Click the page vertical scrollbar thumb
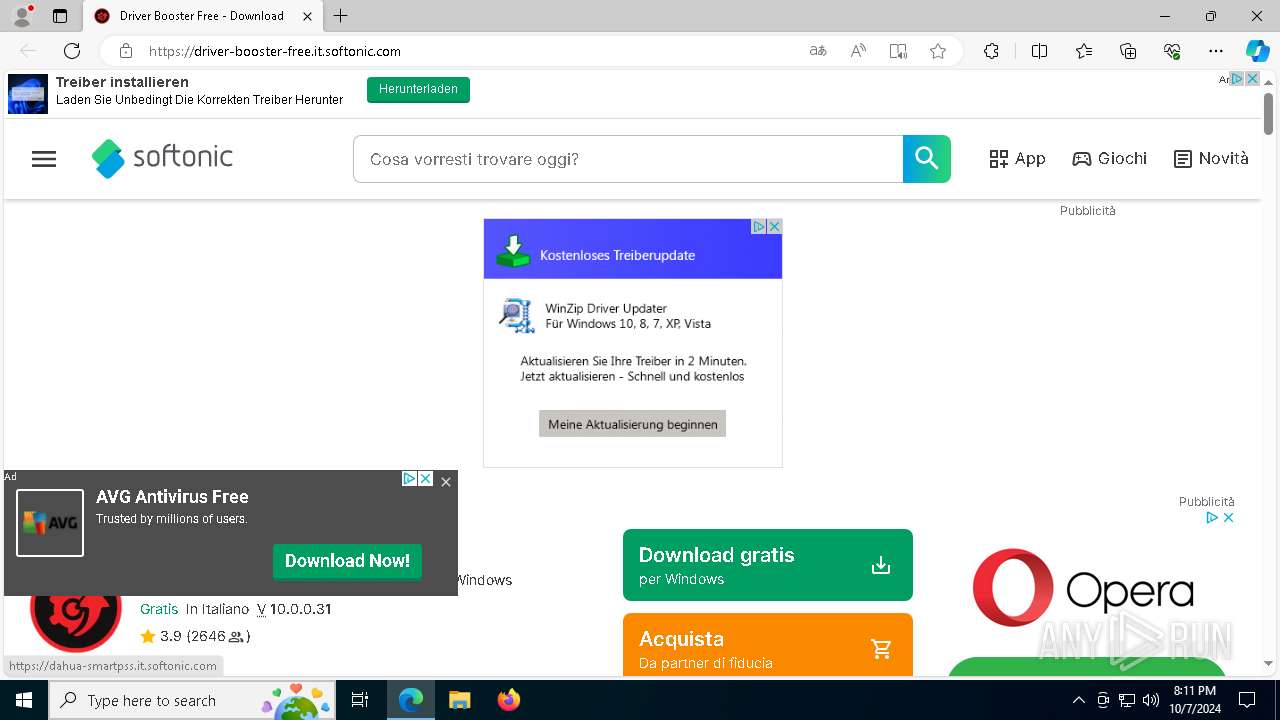1280x720 pixels. click(1268, 114)
